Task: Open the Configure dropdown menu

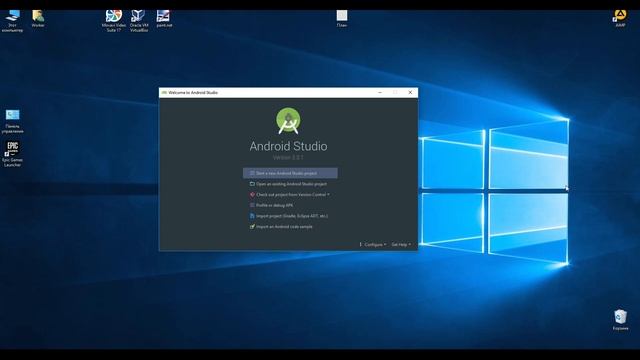Action: coord(373,244)
